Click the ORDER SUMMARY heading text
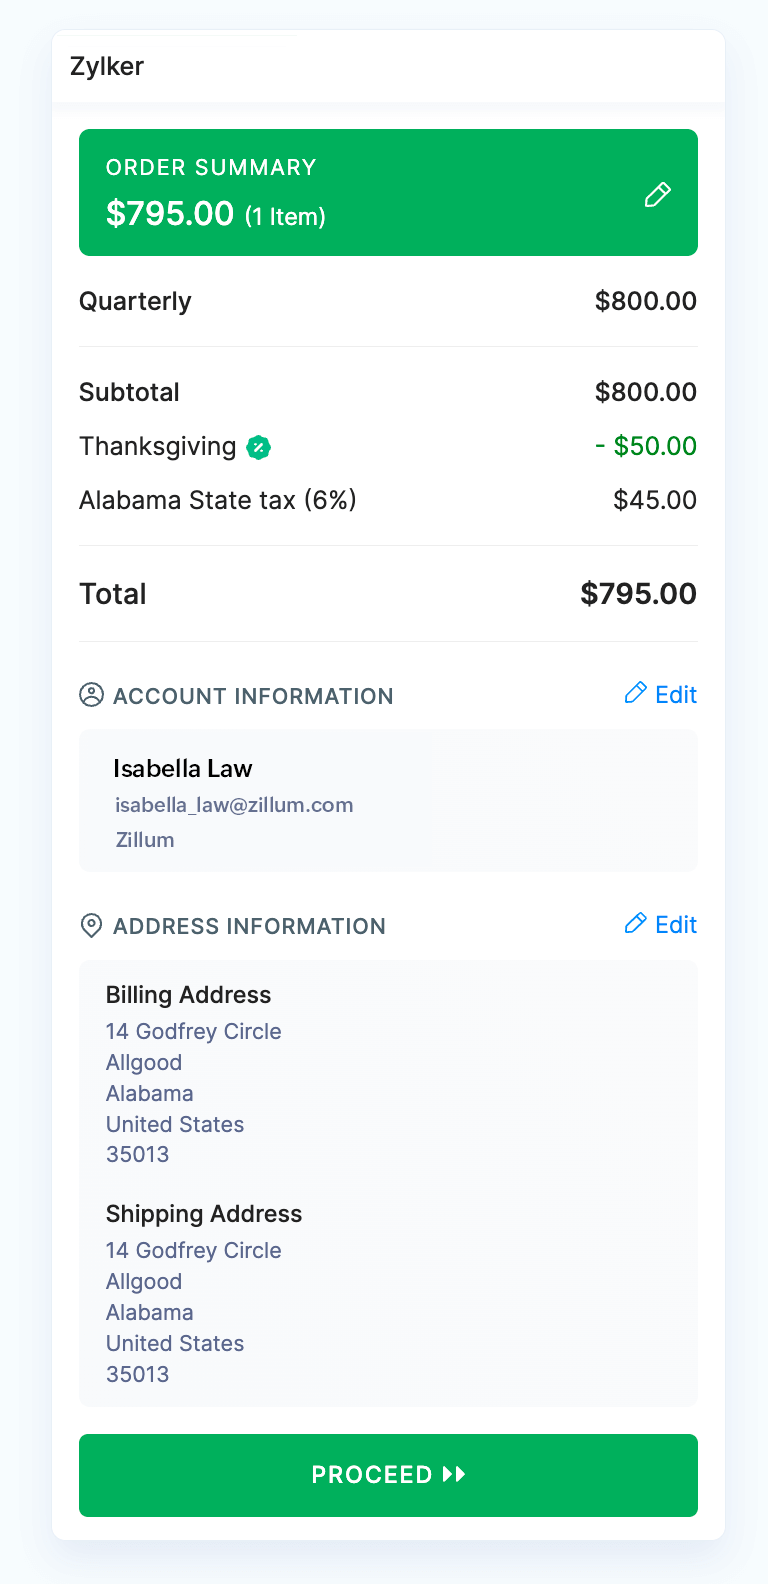The height and width of the screenshot is (1584, 768). coord(211,167)
